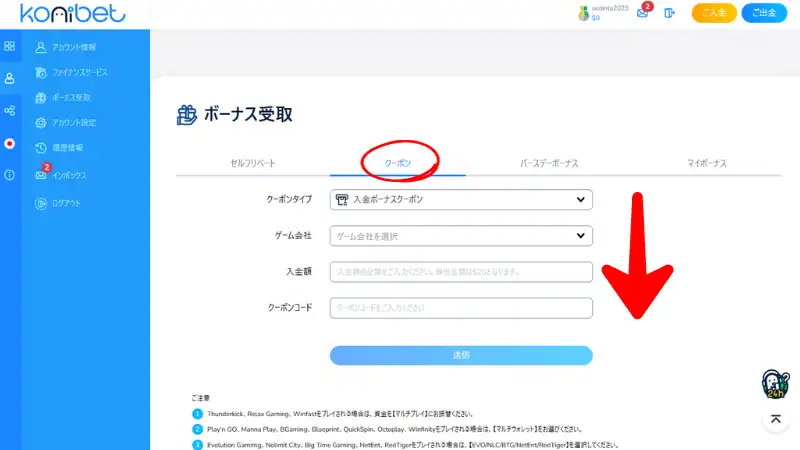Image resolution: width=800 pixels, height=450 pixels.
Task: Expand the クーポンタイプ dropdown
Action: [461, 200]
